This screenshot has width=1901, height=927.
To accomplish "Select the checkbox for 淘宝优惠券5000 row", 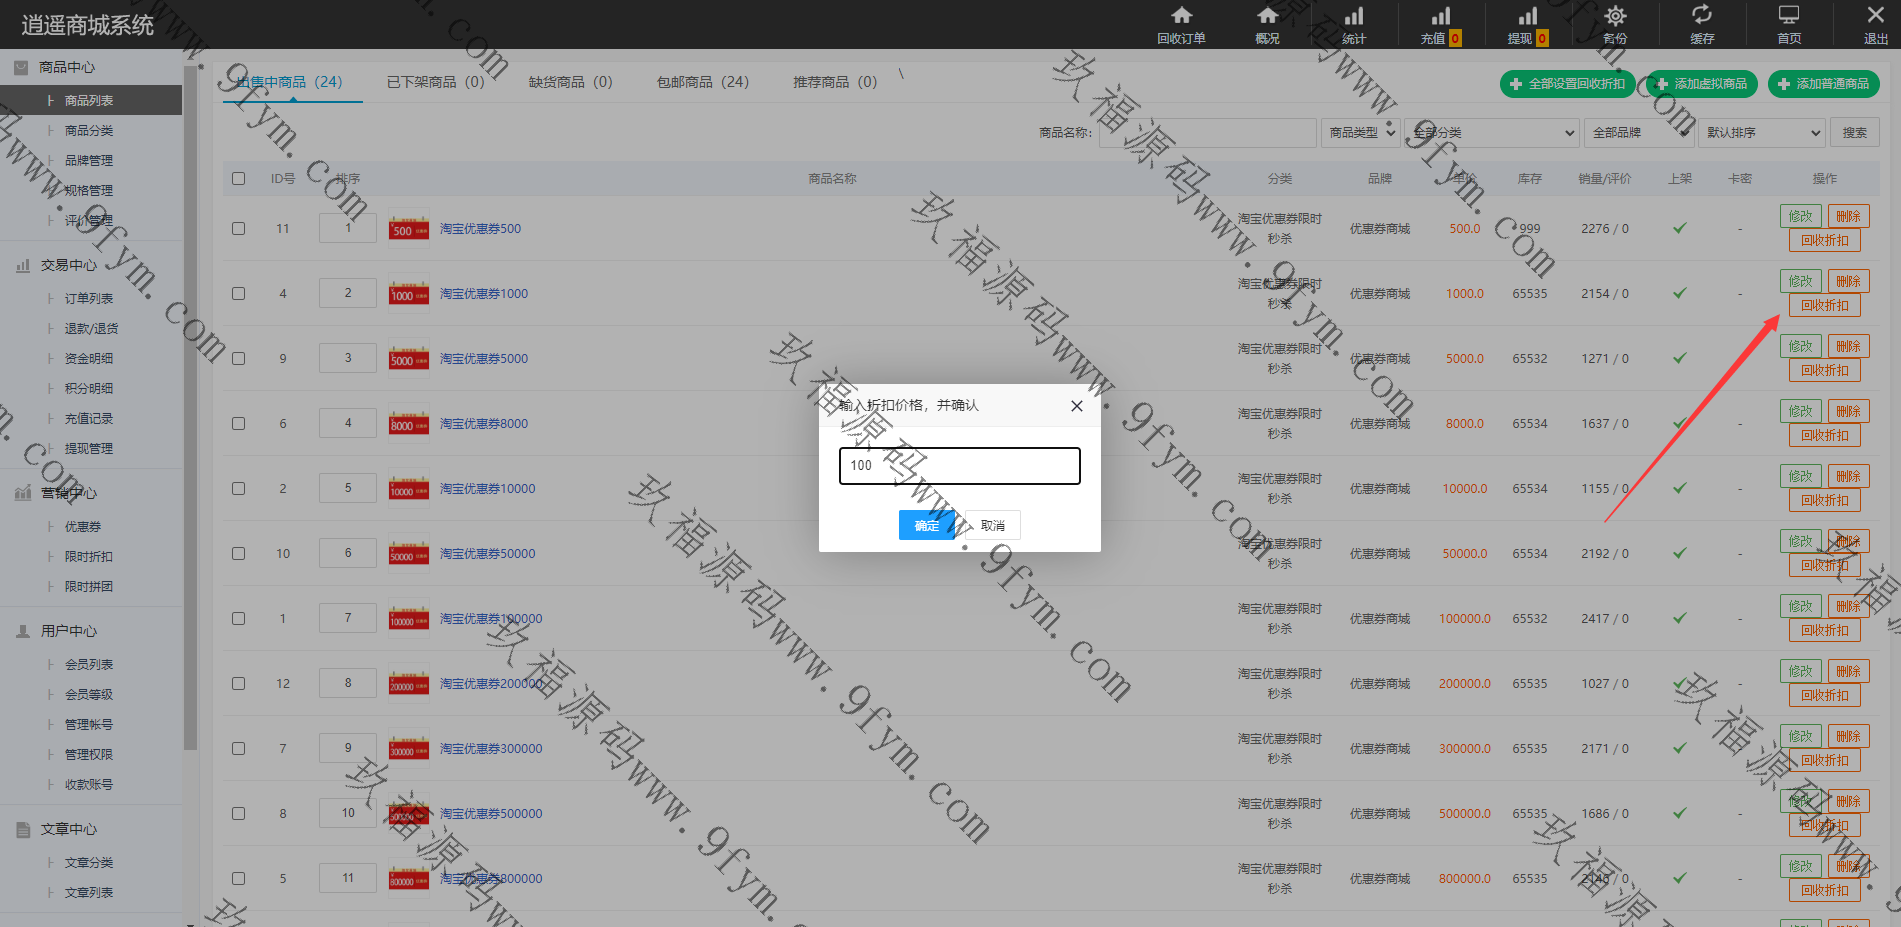I will point(238,358).
